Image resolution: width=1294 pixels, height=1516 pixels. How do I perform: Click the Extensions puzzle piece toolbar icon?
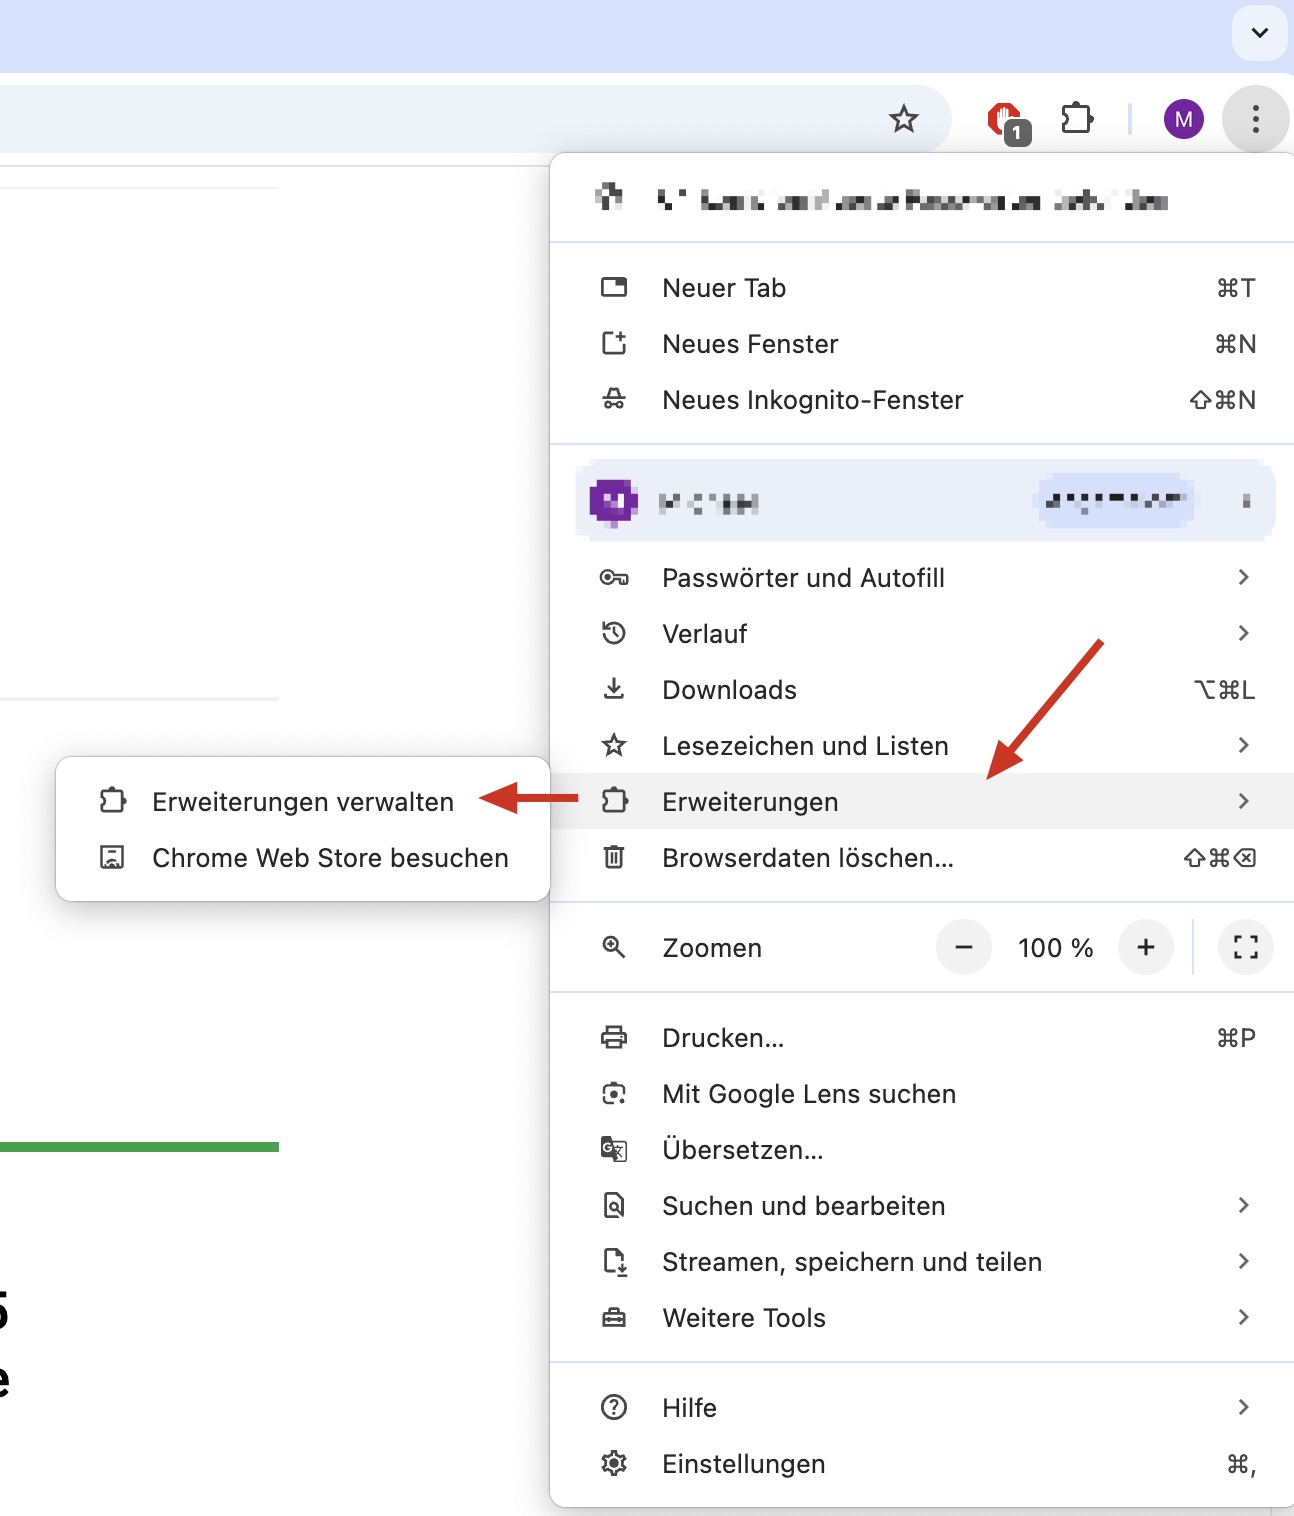[x=1077, y=119]
